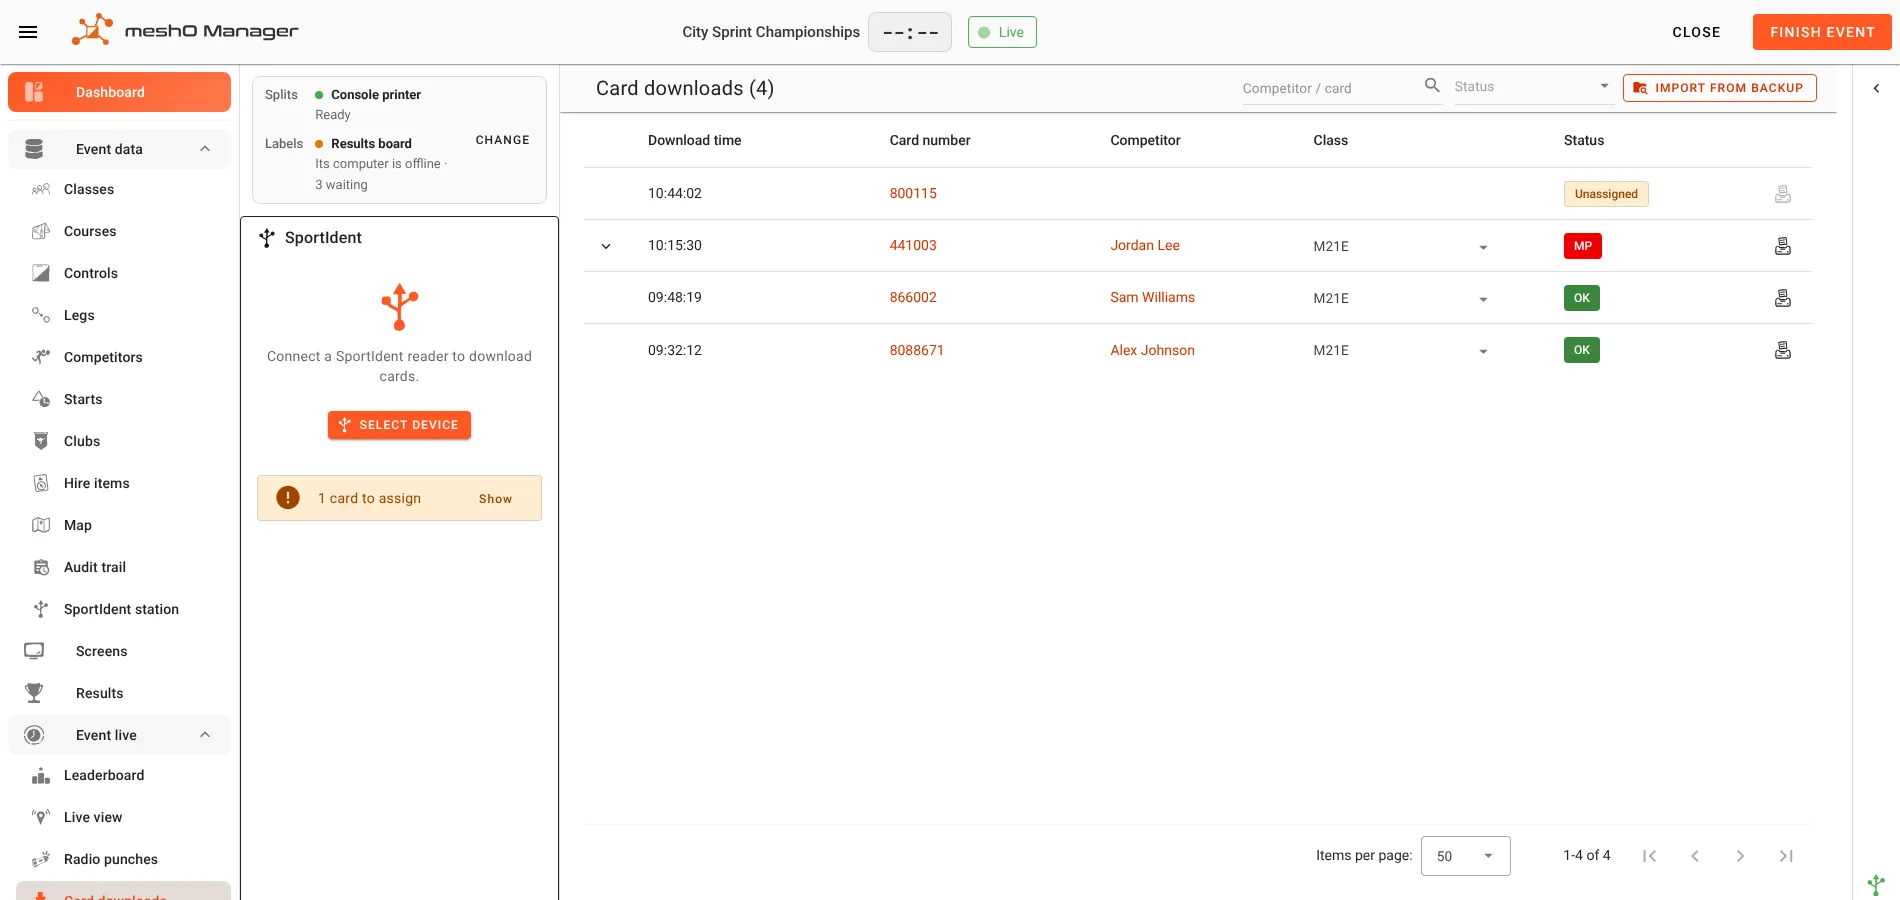Collapse the right side panel arrow

click(x=1876, y=88)
